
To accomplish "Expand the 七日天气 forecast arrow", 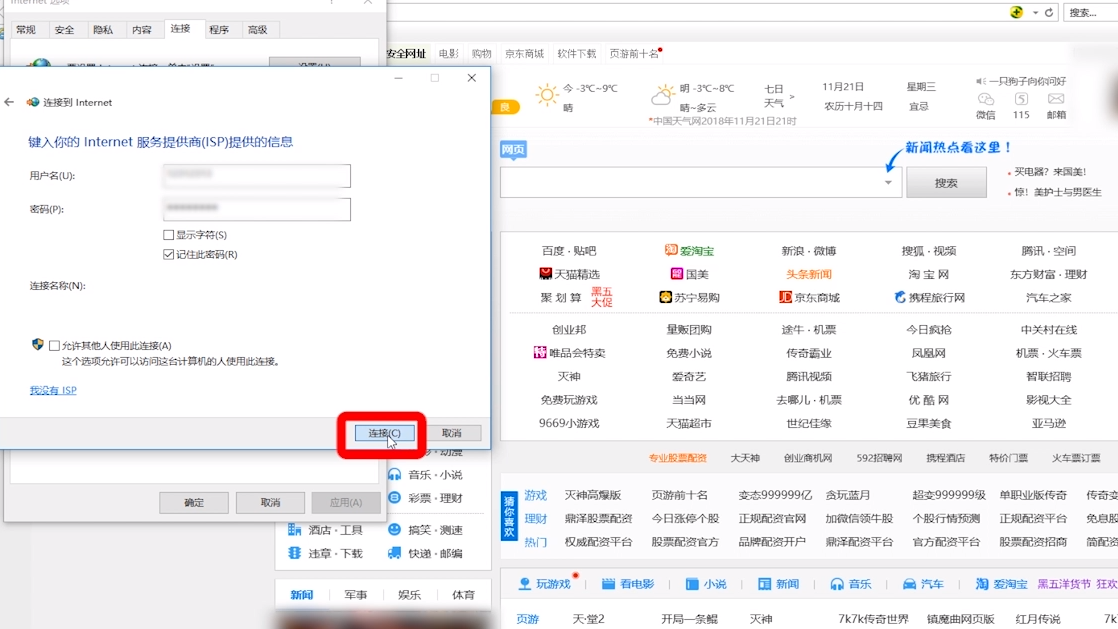I will click(x=791, y=96).
